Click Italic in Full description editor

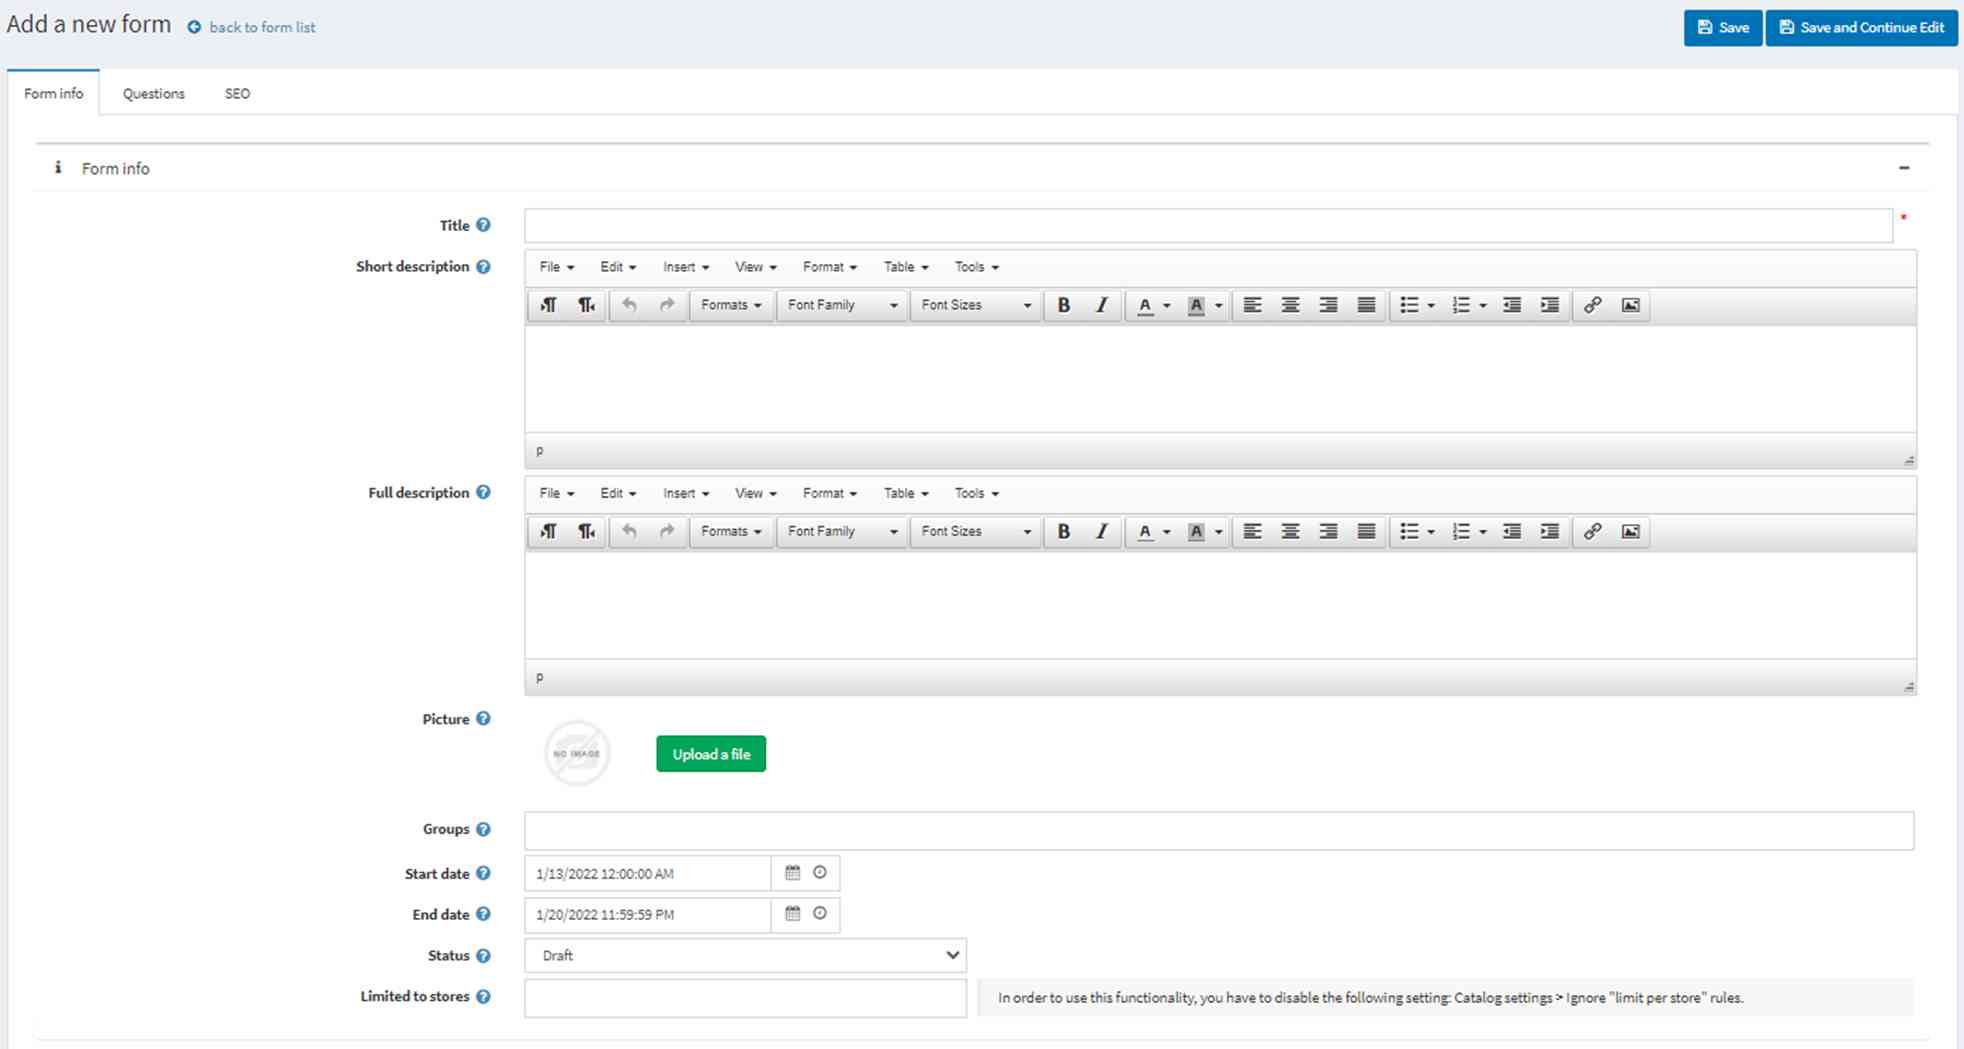coord(1101,531)
